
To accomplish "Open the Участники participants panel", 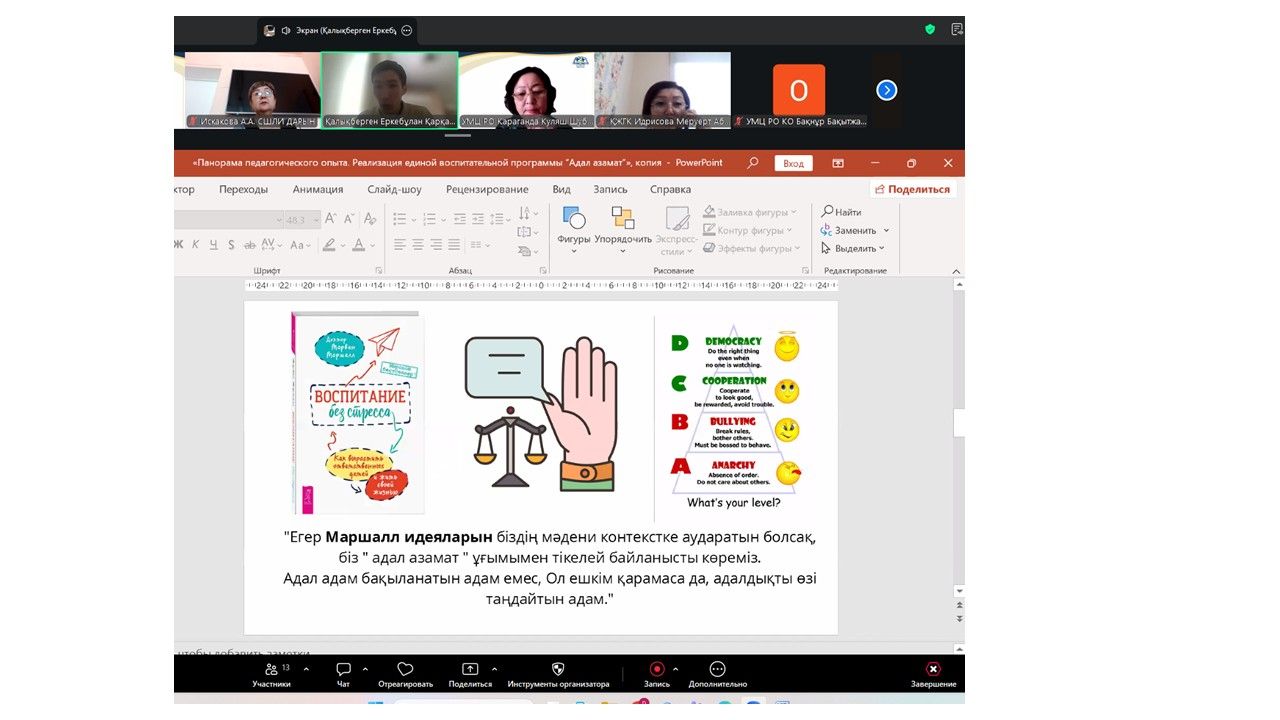I will click(271, 674).
